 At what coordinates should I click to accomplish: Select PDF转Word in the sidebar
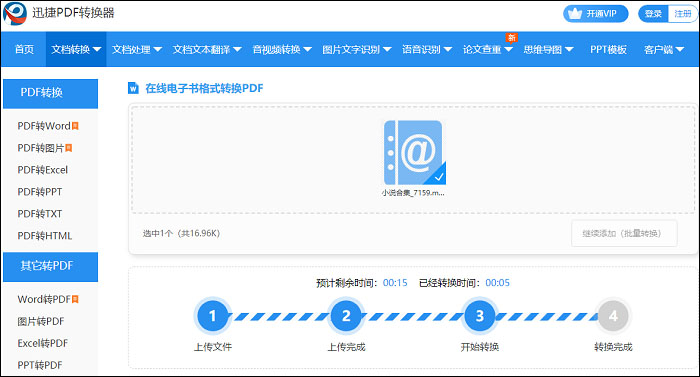pyautogui.click(x=44, y=126)
